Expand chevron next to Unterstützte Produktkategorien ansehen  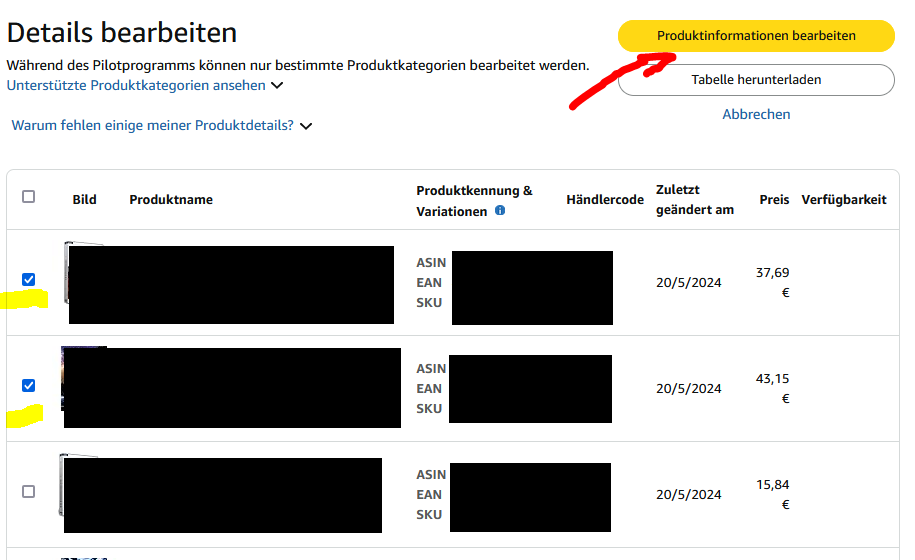pos(277,86)
